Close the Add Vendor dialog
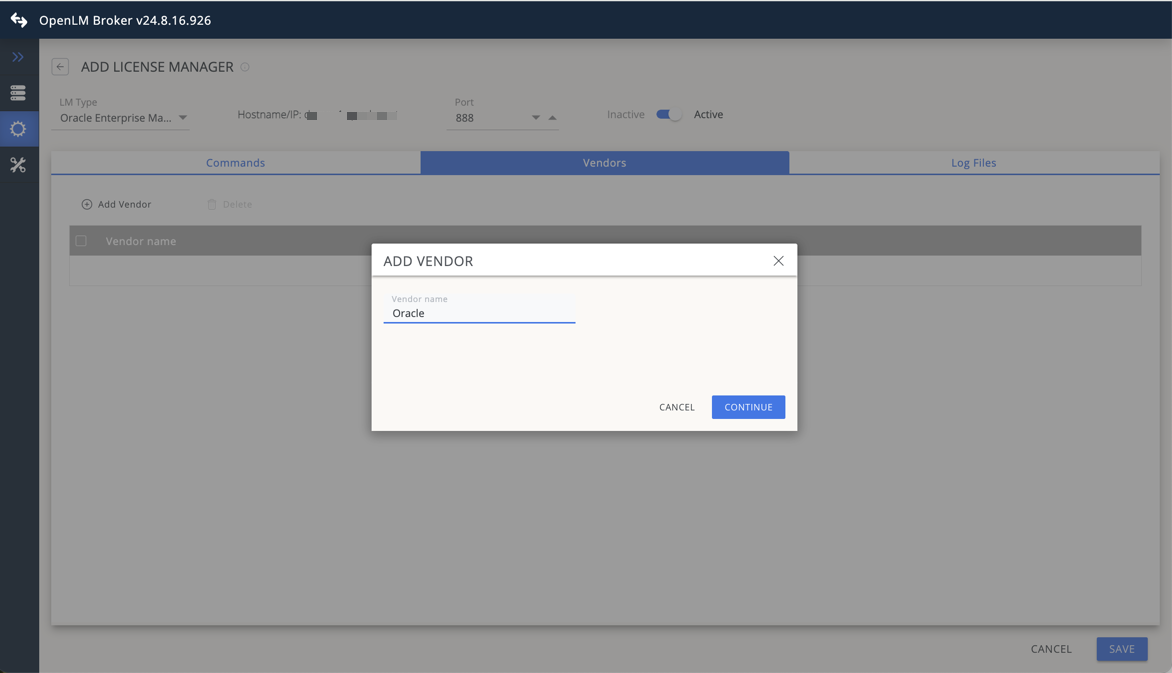Viewport: 1172px width, 673px height. 778,261
